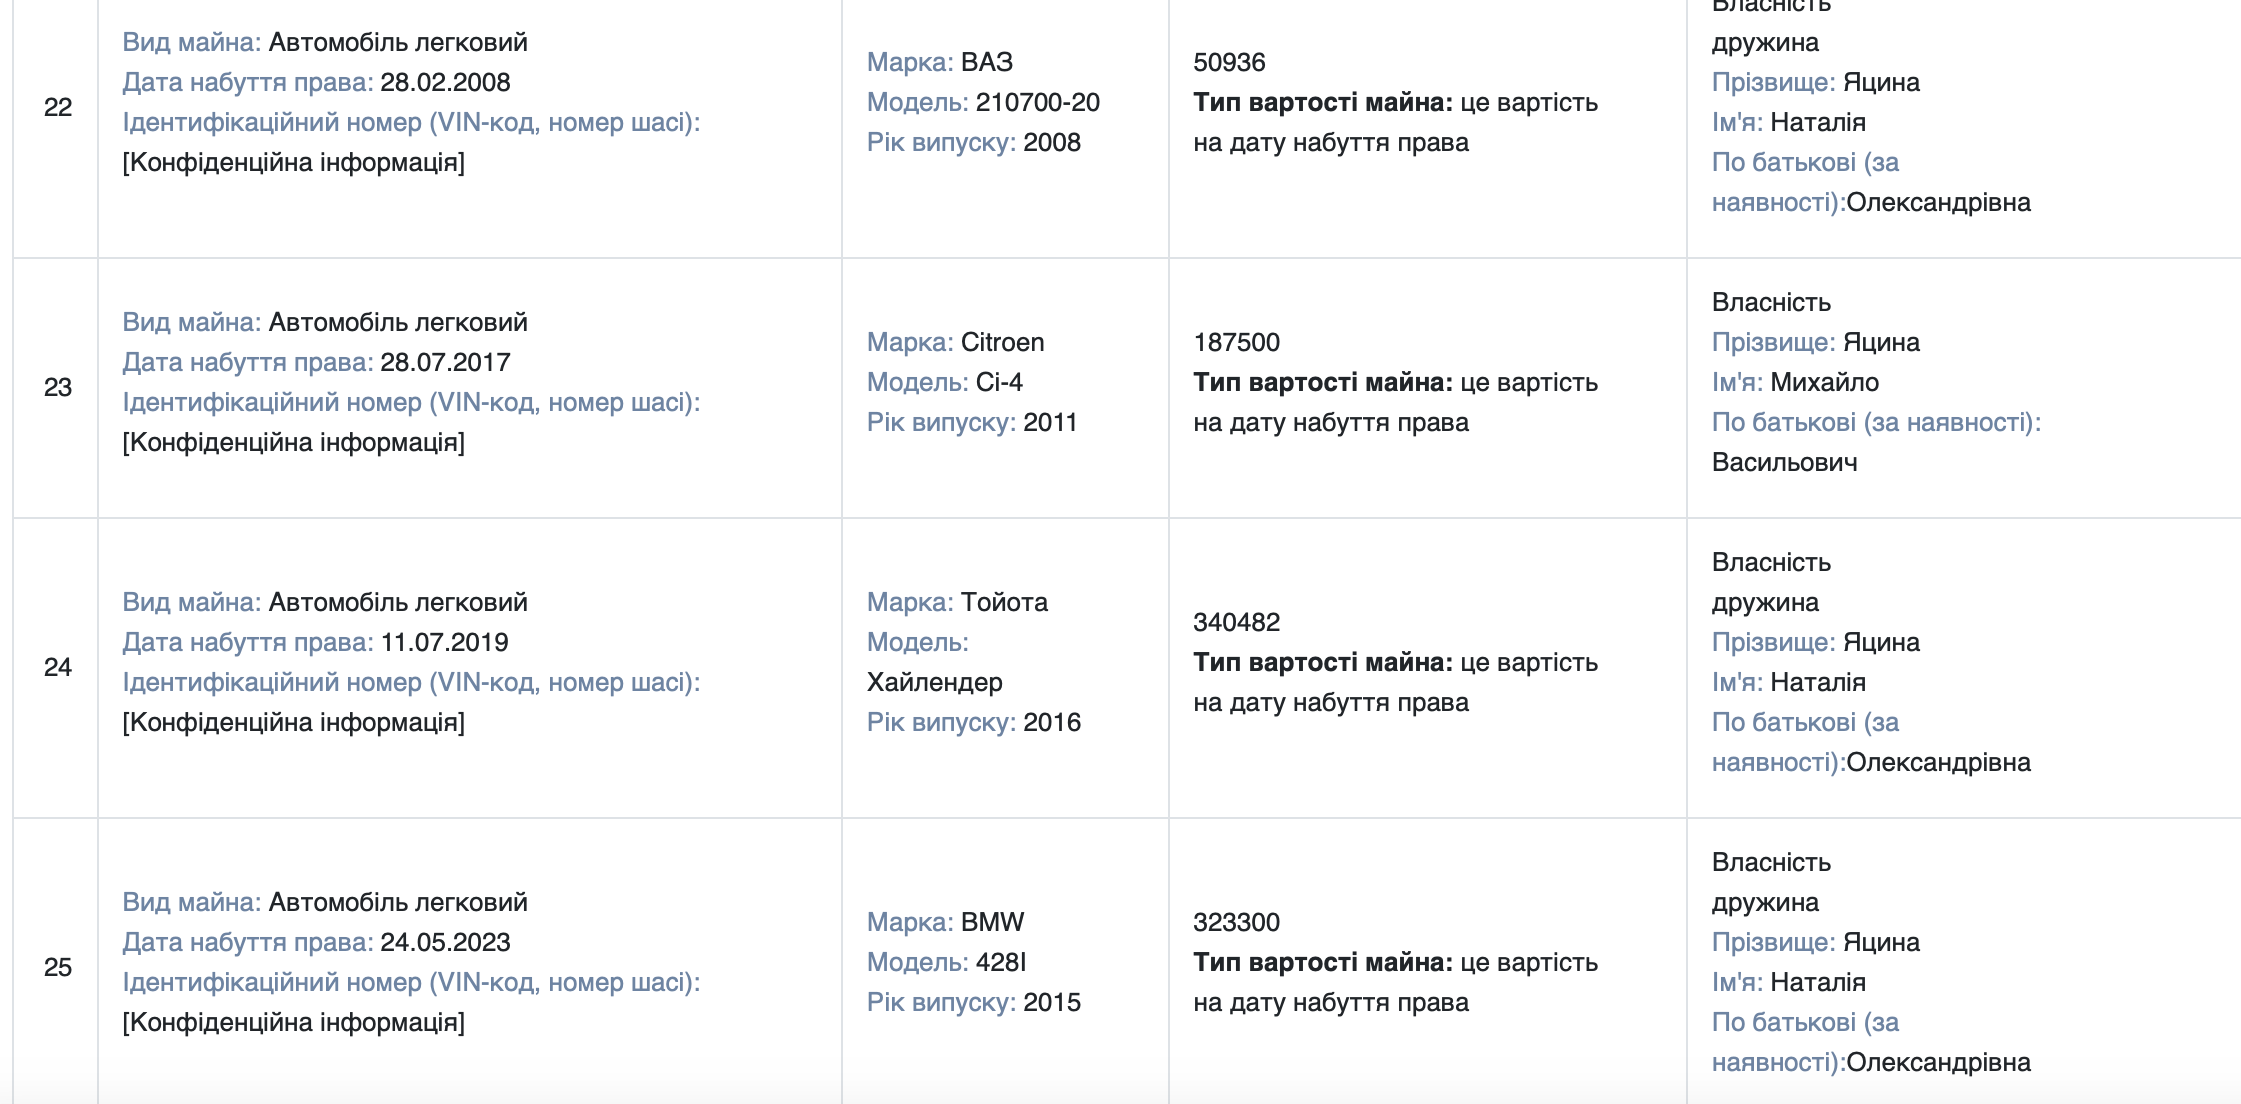Select the Тойота brand text
Screen dimensions: 2241x1104
tap(1004, 602)
